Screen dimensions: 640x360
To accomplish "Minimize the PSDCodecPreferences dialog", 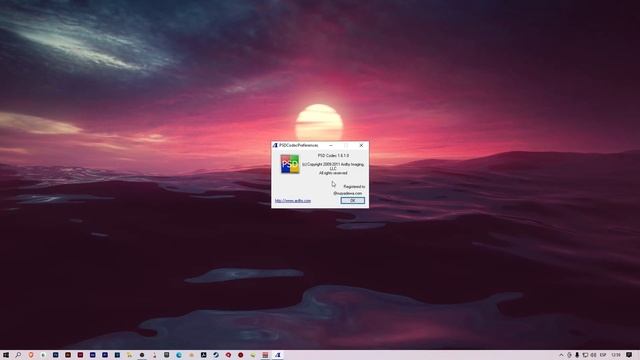I will click(x=331, y=145).
